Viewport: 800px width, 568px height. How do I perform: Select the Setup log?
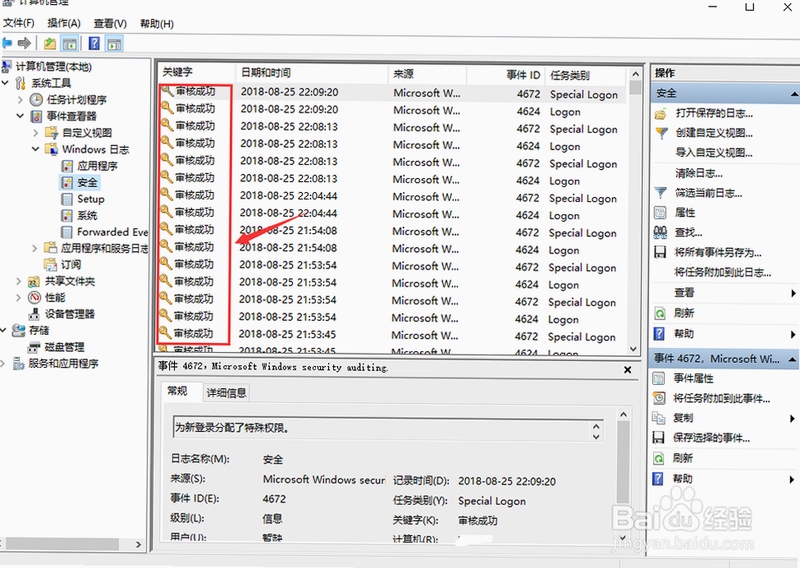pyautogui.click(x=90, y=199)
